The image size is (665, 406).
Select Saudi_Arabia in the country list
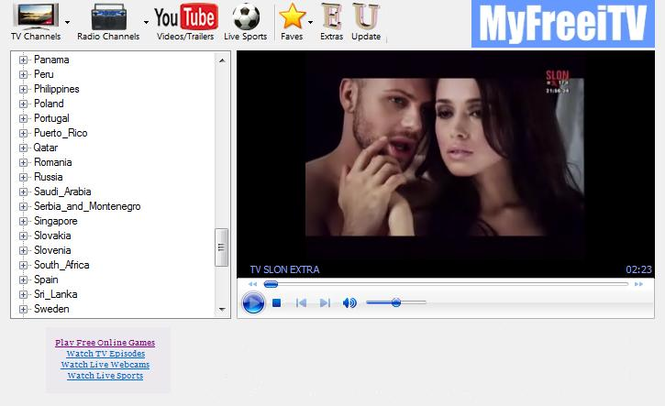coord(62,192)
